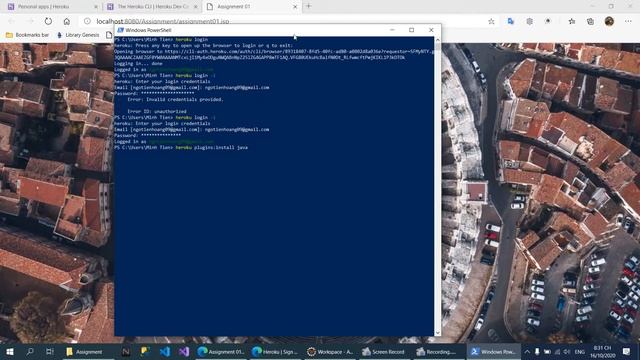View site information icon in address bar

tap(87, 21)
